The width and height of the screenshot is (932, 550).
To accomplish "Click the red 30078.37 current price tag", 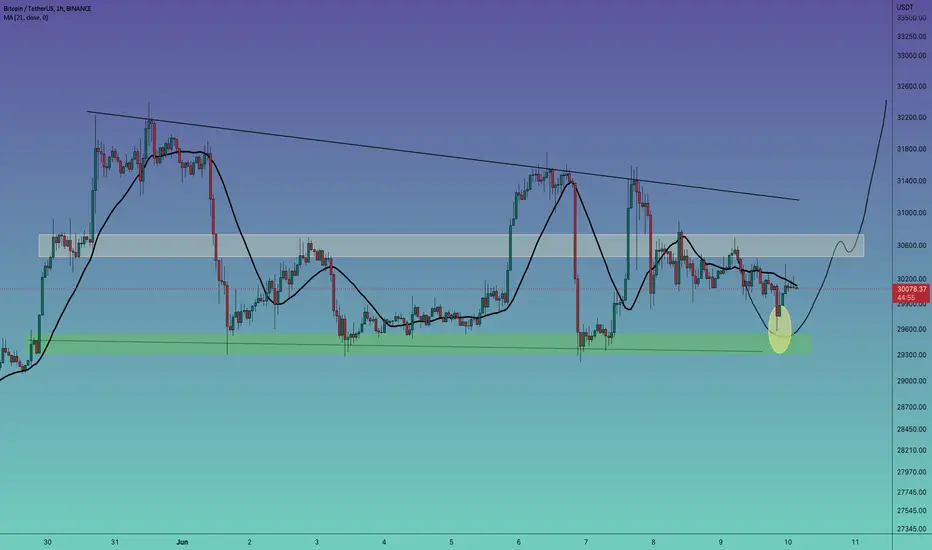I will [912, 290].
